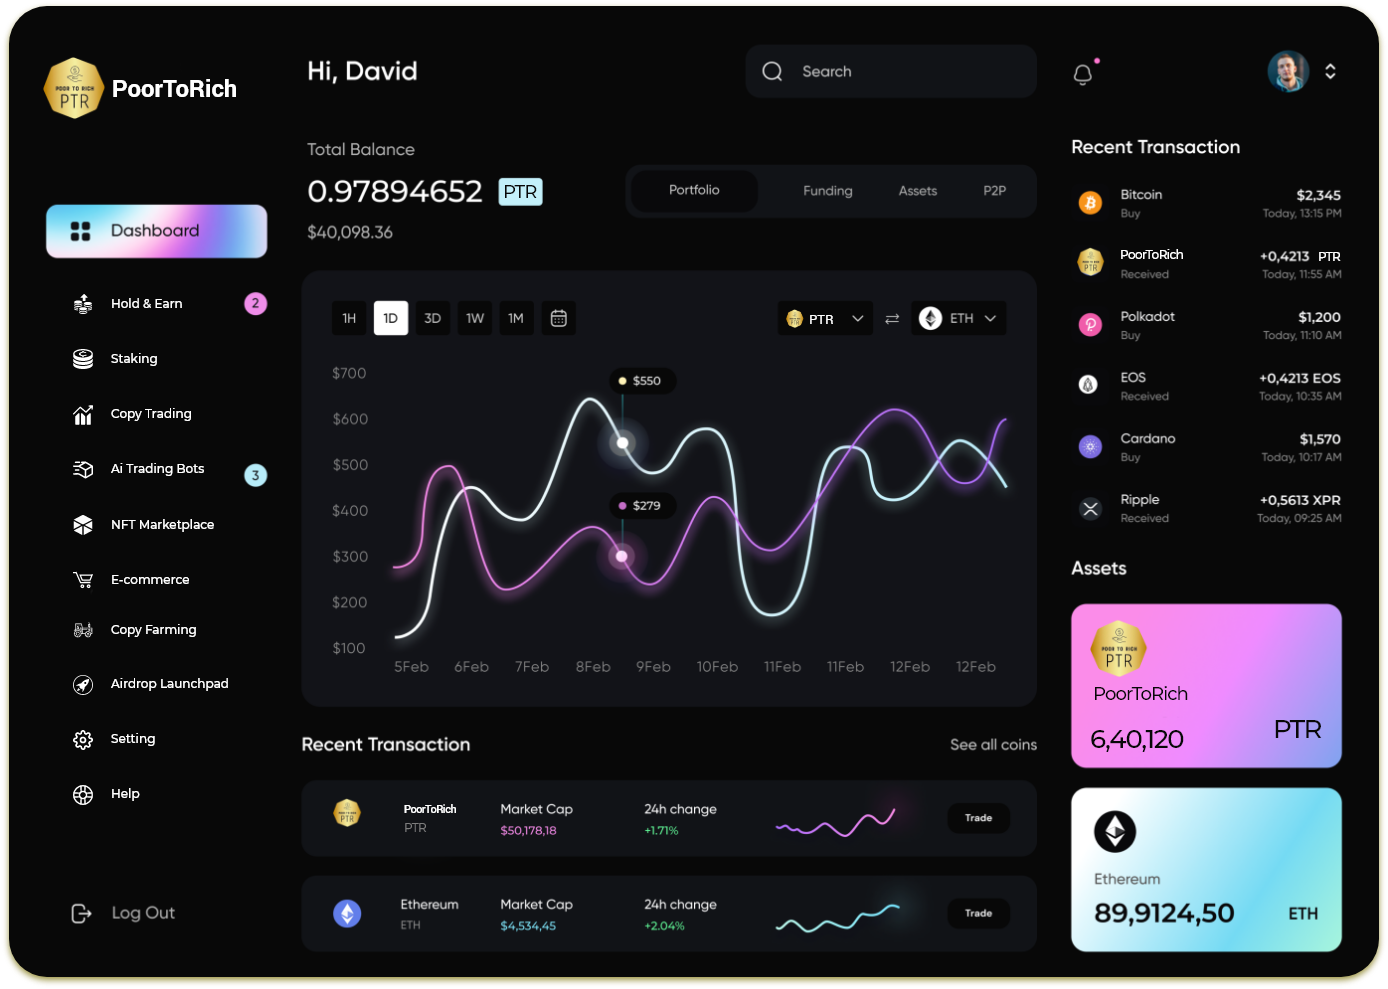Image resolution: width=1388 pixels, height=989 pixels.
Task: Click the Cardano coin icon in transactions
Action: pos(1090,447)
